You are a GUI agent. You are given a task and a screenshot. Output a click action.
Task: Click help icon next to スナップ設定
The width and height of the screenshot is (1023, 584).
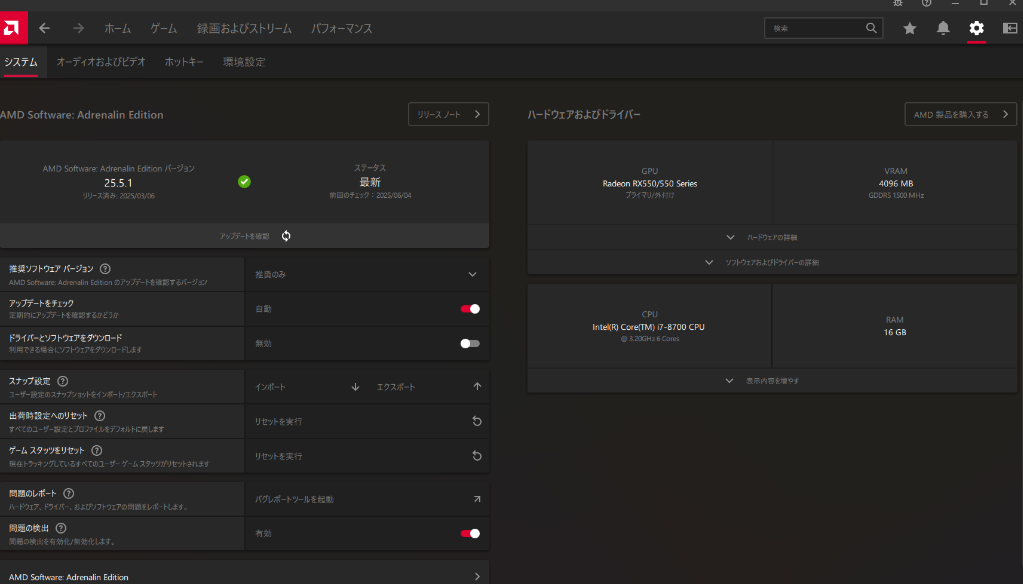point(63,381)
